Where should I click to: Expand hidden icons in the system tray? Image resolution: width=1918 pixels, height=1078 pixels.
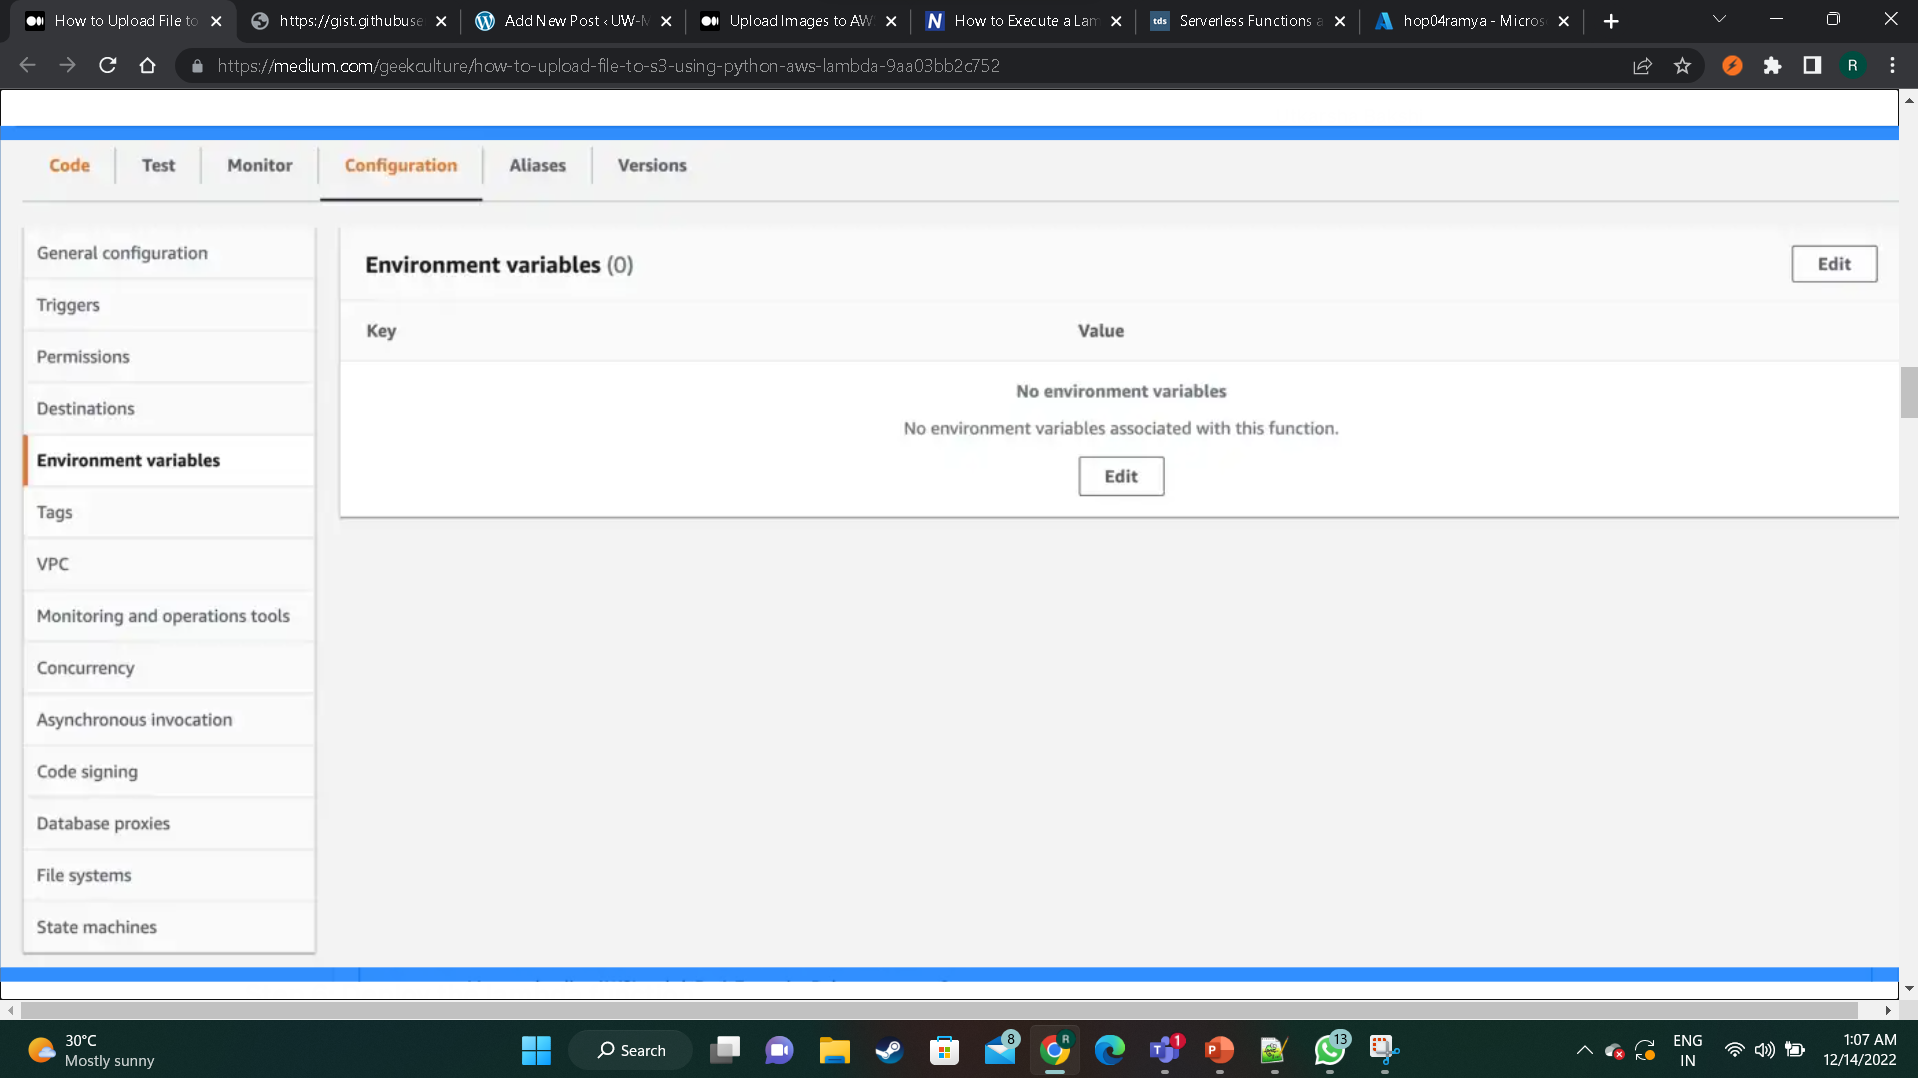coord(1585,1050)
